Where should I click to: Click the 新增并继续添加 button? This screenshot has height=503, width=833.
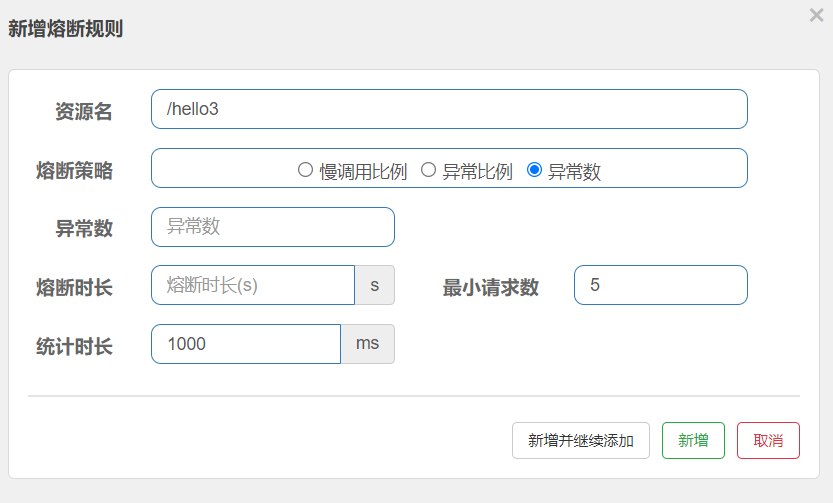coord(581,440)
